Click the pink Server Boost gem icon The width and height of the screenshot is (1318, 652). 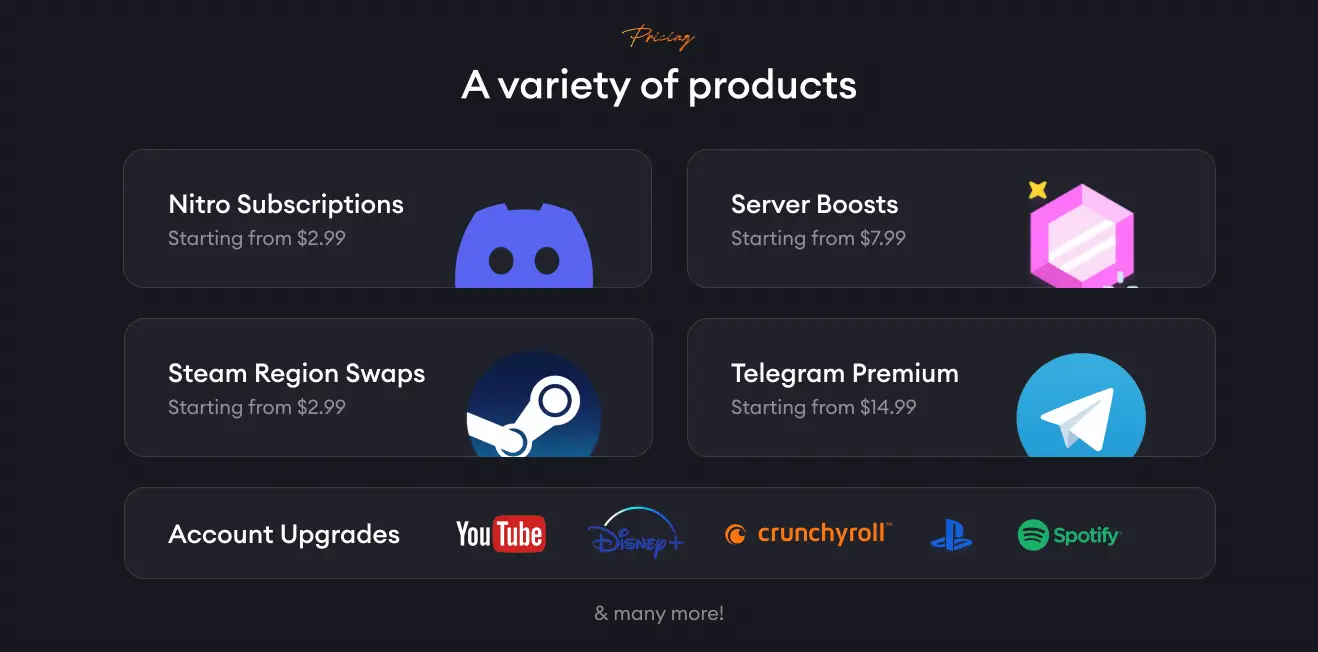(x=1082, y=233)
